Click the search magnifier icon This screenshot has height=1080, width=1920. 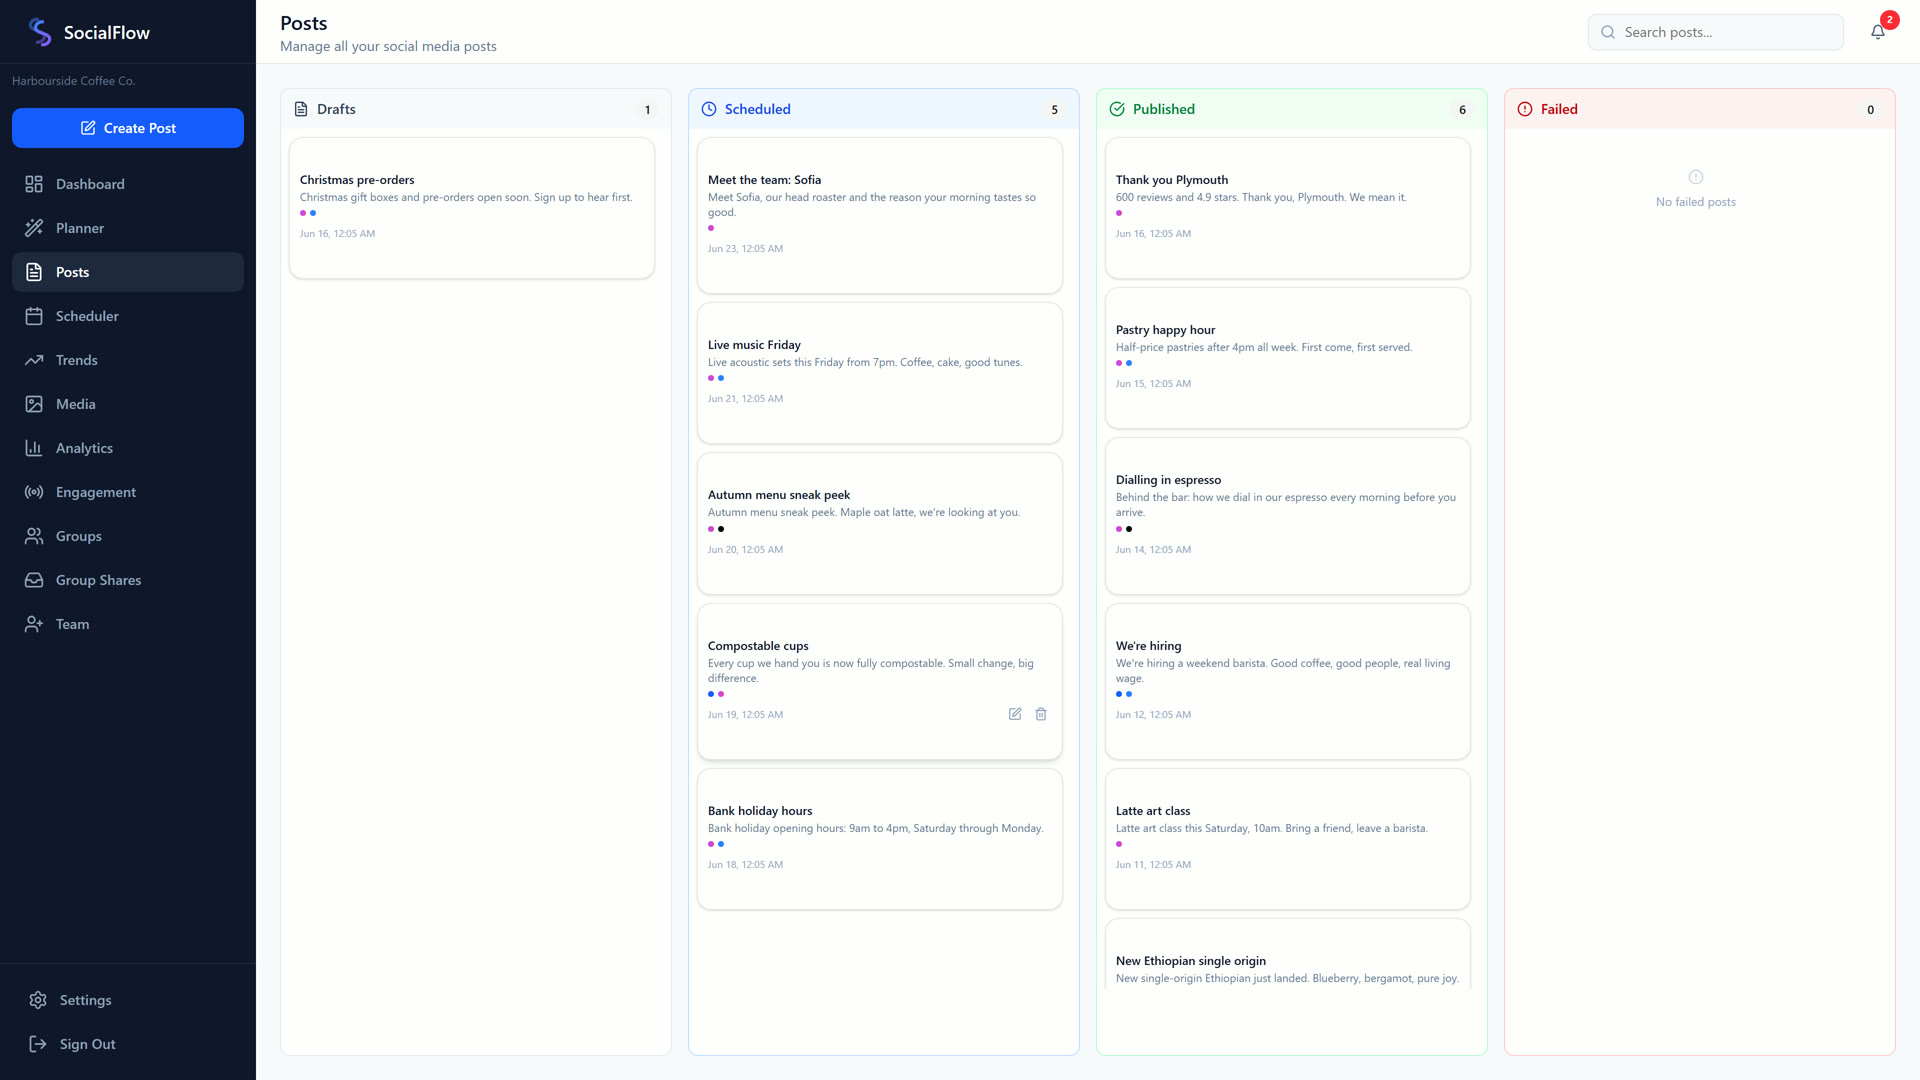1608,32
